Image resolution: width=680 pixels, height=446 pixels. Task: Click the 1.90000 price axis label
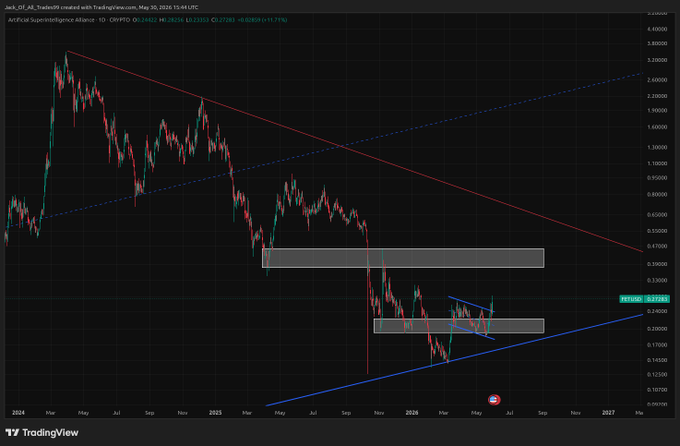click(x=657, y=110)
